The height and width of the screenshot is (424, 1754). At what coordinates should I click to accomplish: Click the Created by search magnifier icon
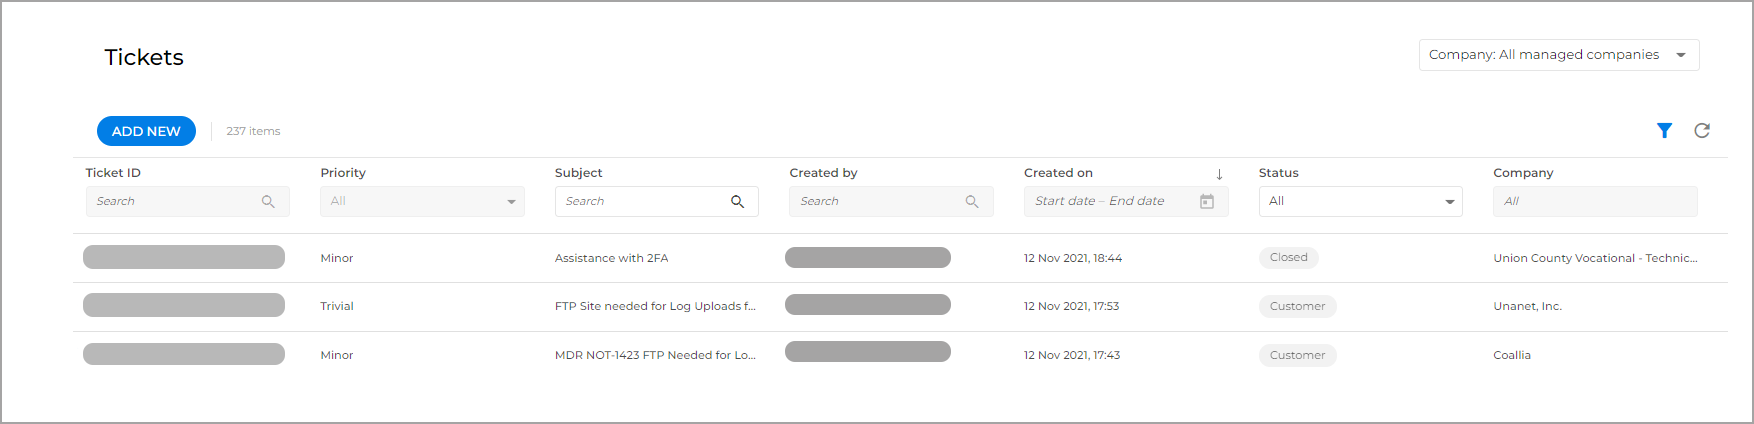tap(972, 202)
